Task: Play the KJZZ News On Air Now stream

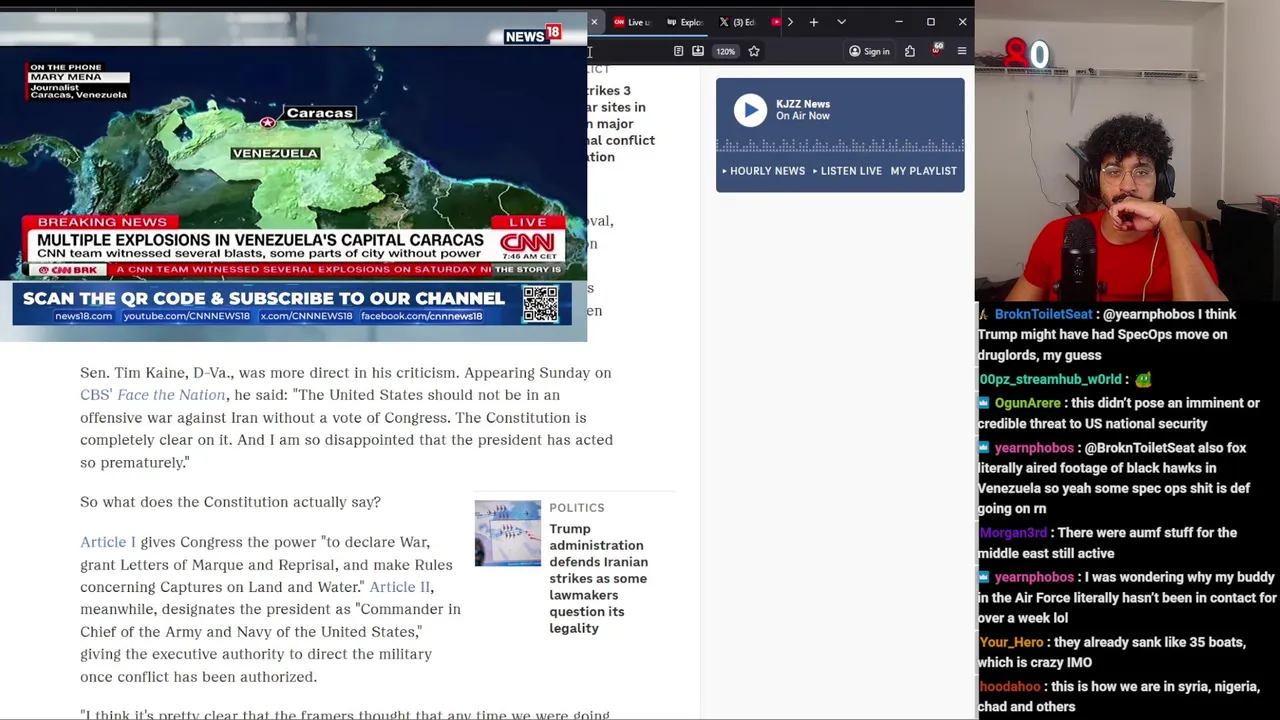Action: pyautogui.click(x=750, y=110)
